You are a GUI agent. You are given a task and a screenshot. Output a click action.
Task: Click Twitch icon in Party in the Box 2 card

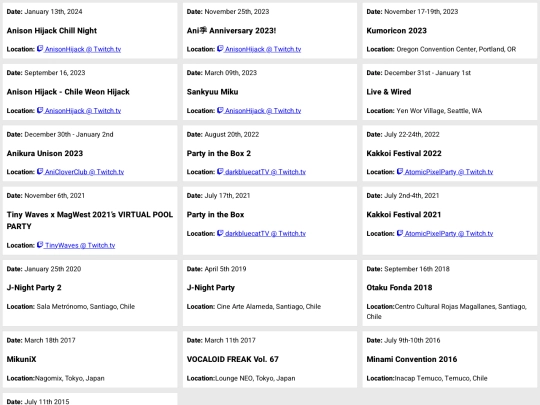[x=220, y=171]
